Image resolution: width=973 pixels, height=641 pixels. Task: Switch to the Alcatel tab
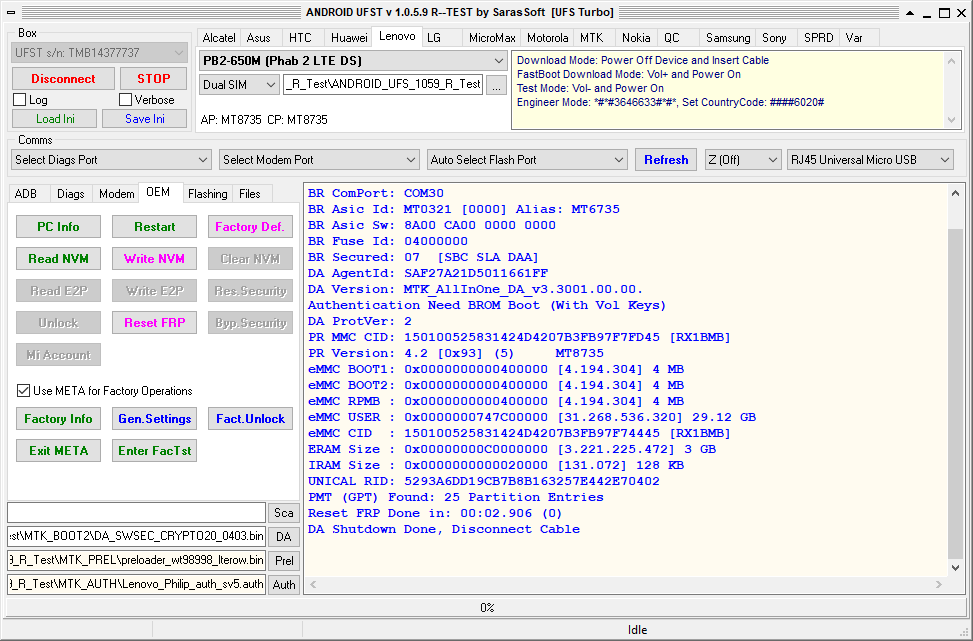click(x=219, y=38)
